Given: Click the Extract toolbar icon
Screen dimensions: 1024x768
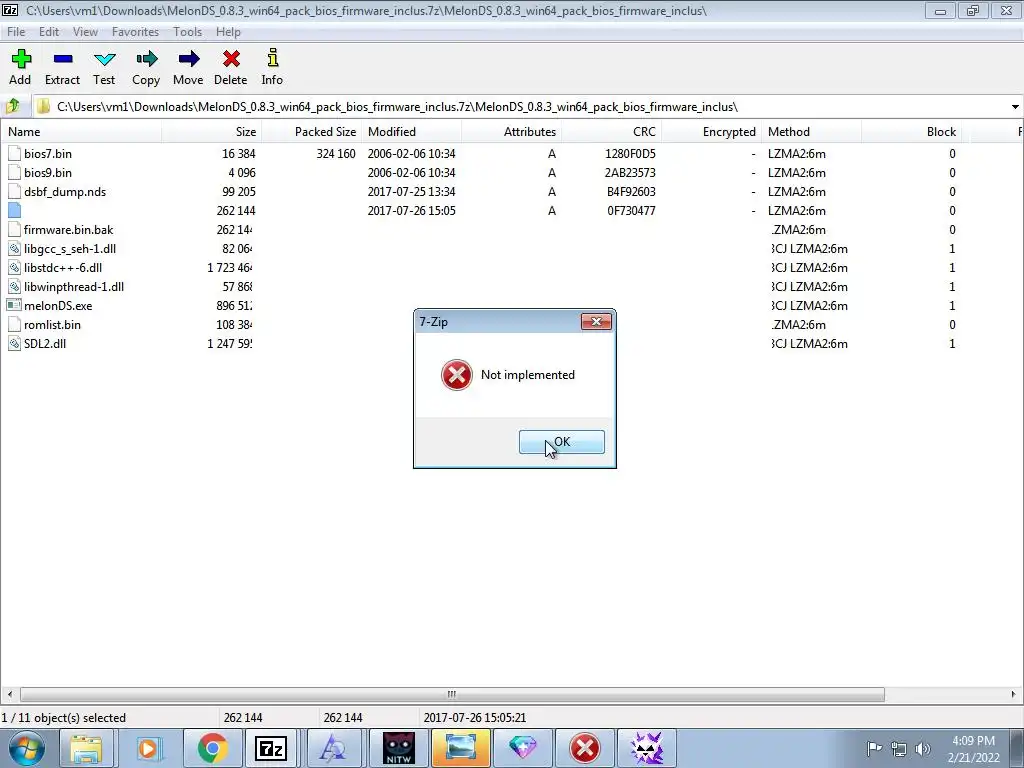Looking at the screenshot, I should (x=63, y=59).
